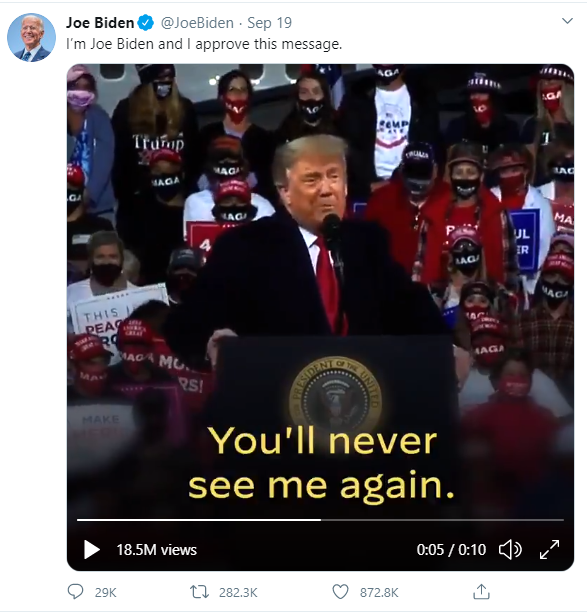Viewport: 587px width, 612px height.
Task: Open Joe Biden's profile picture
Action: (x=31, y=37)
